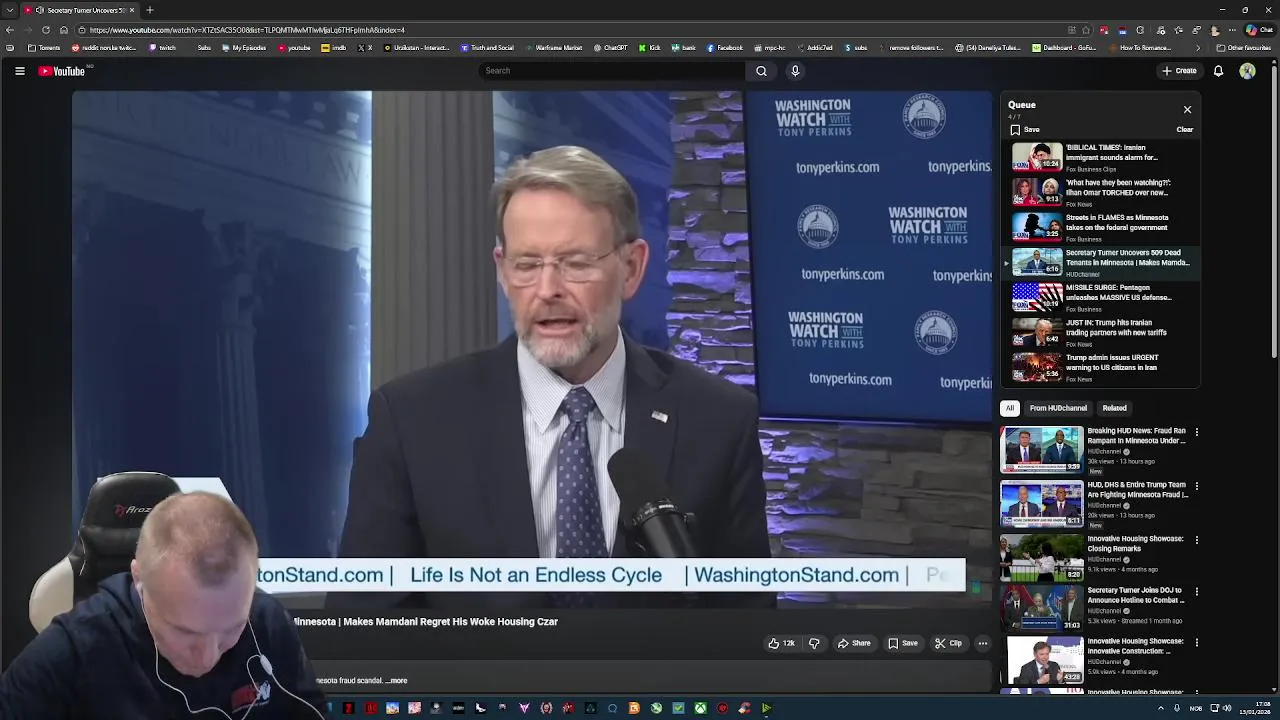Focus the YouTube search field
This screenshot has height=720, width=1280.
(612, 71)
